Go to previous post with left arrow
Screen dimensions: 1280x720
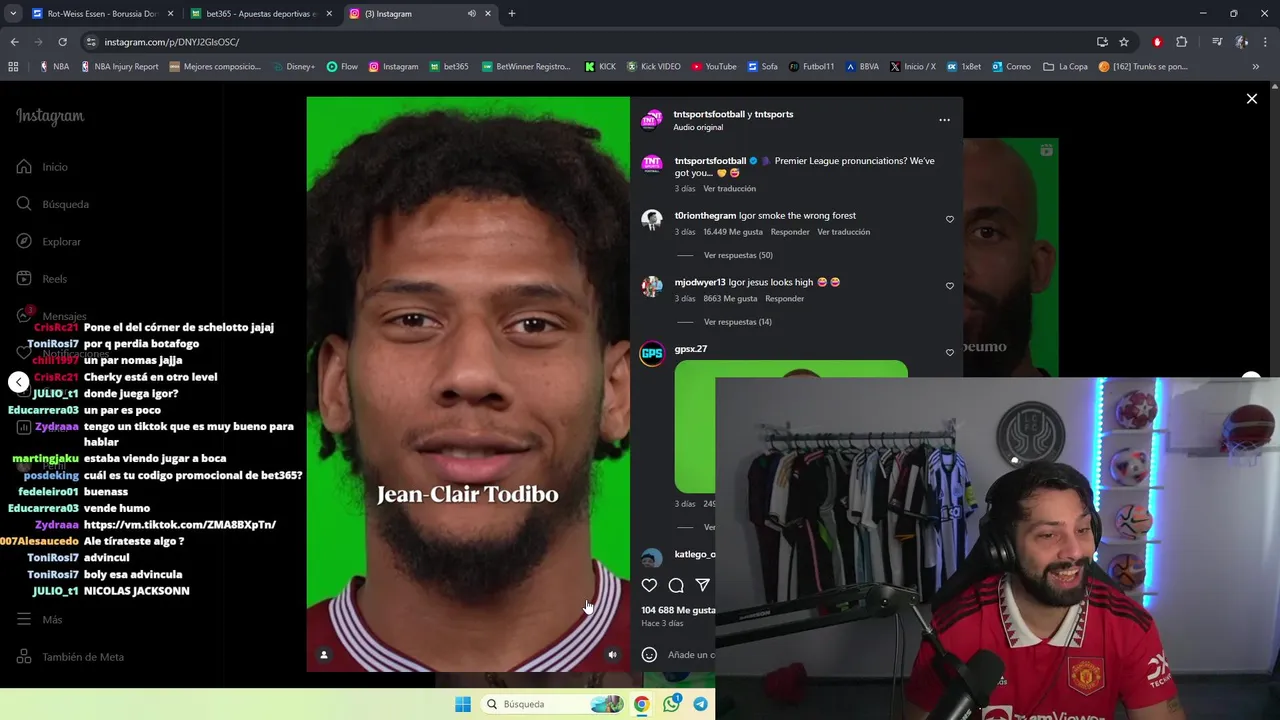[x=18, y=382]
